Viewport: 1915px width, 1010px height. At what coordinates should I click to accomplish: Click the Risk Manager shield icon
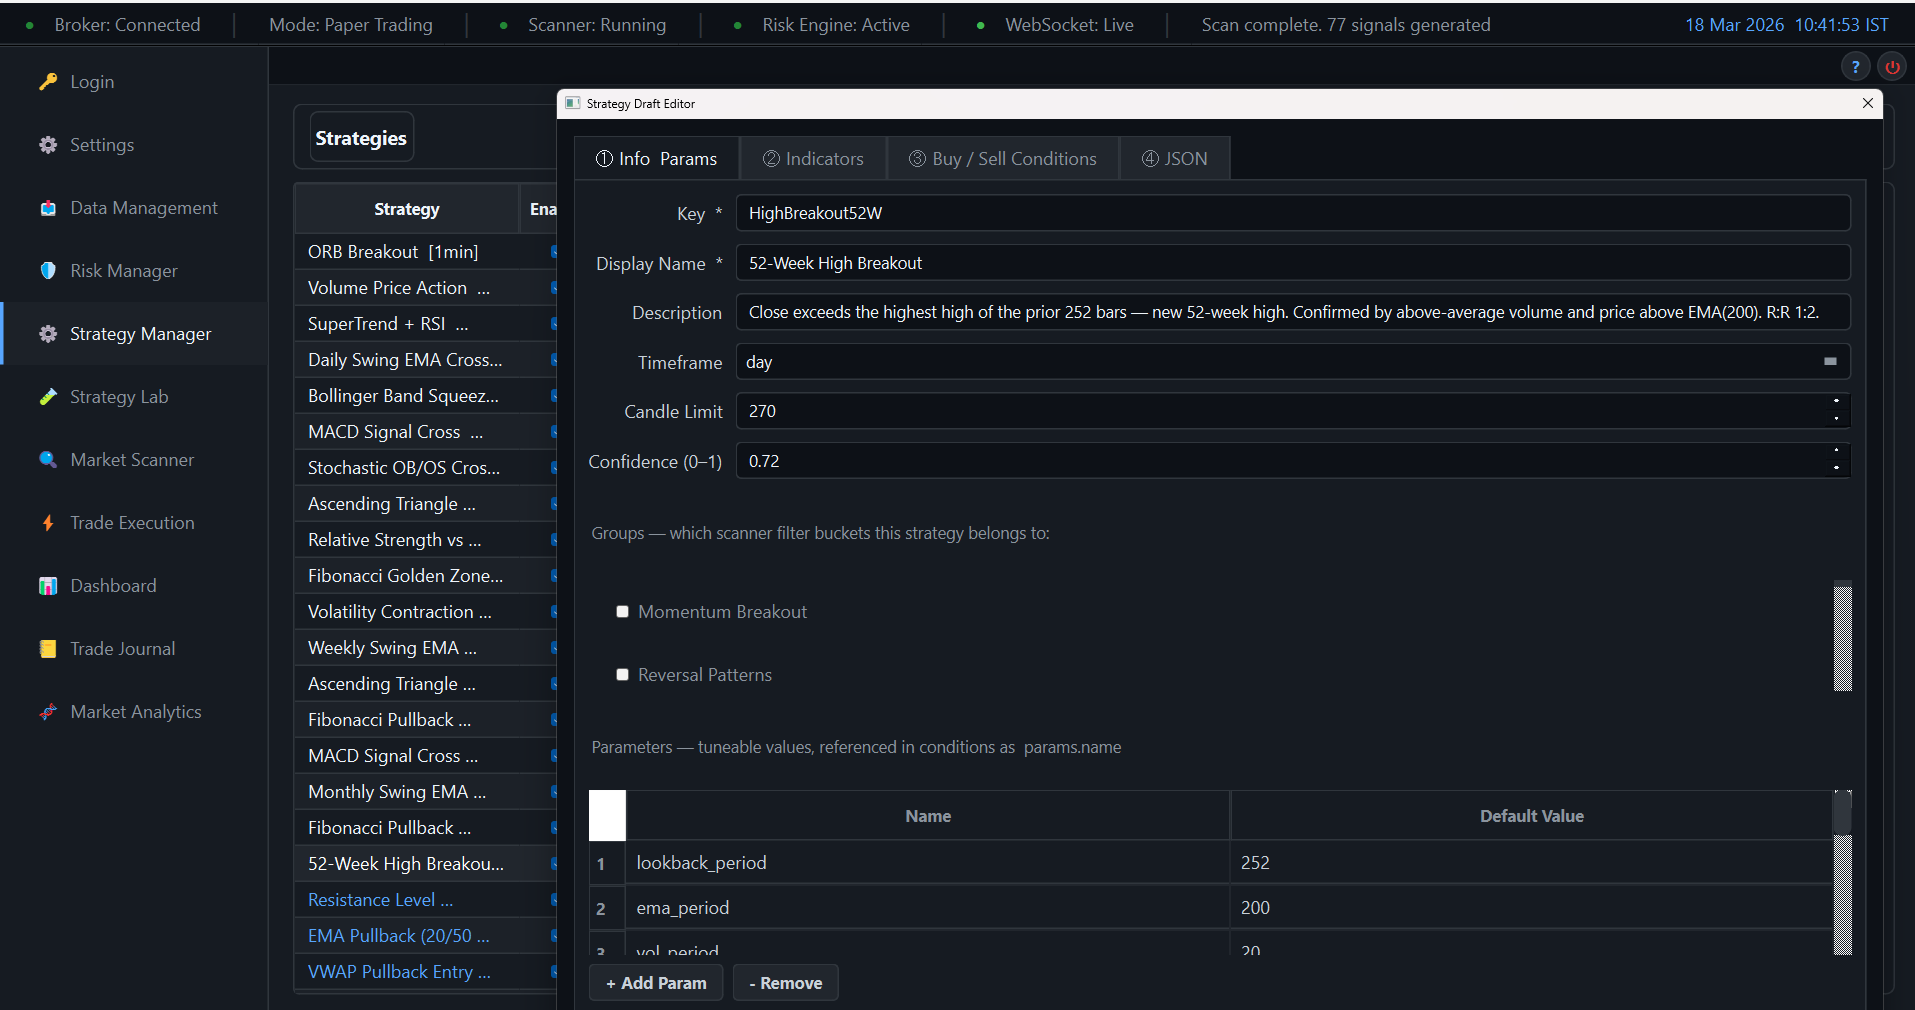point(48,271)
